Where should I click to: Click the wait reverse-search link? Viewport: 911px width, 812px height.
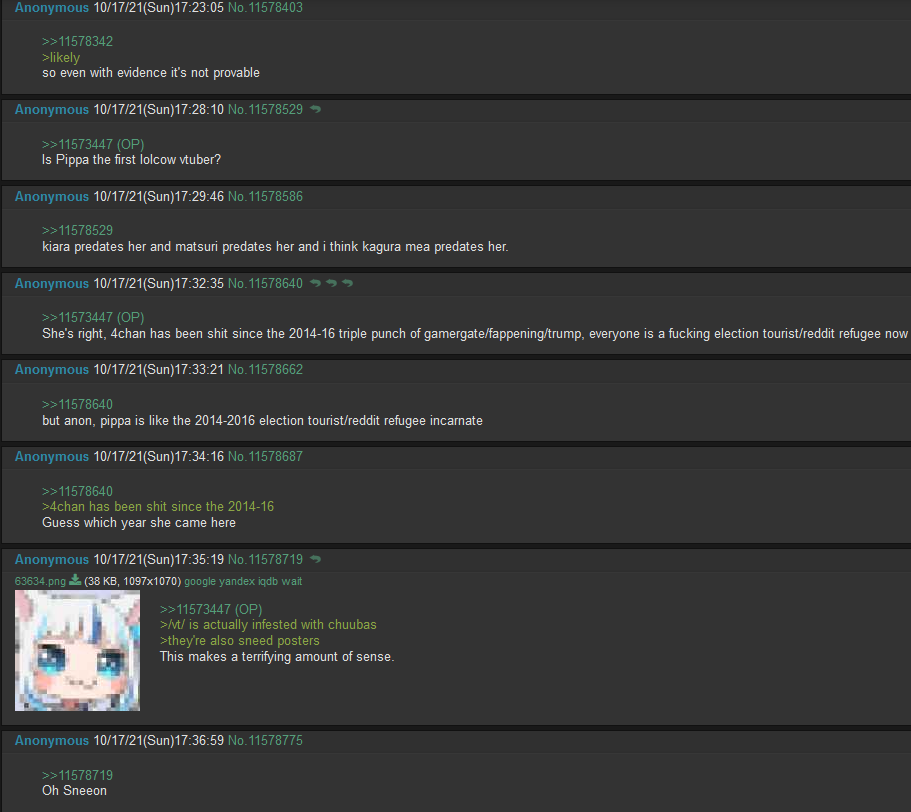pos(292,581)
